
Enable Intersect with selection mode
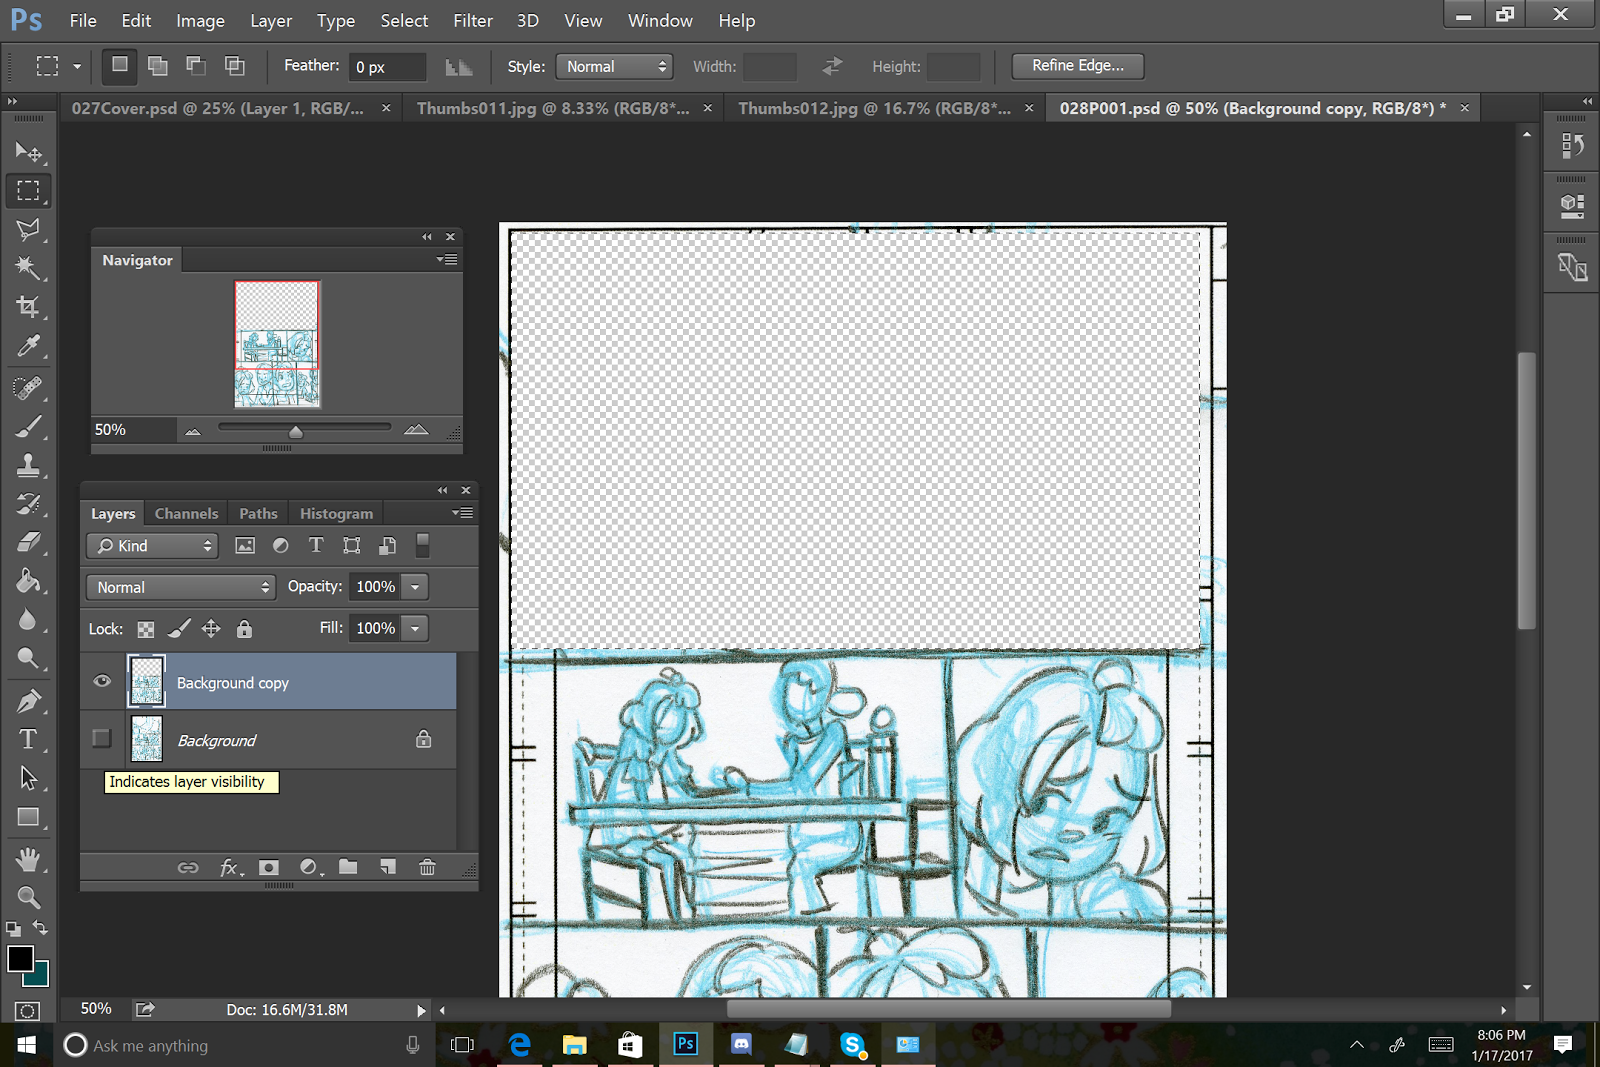235,66
